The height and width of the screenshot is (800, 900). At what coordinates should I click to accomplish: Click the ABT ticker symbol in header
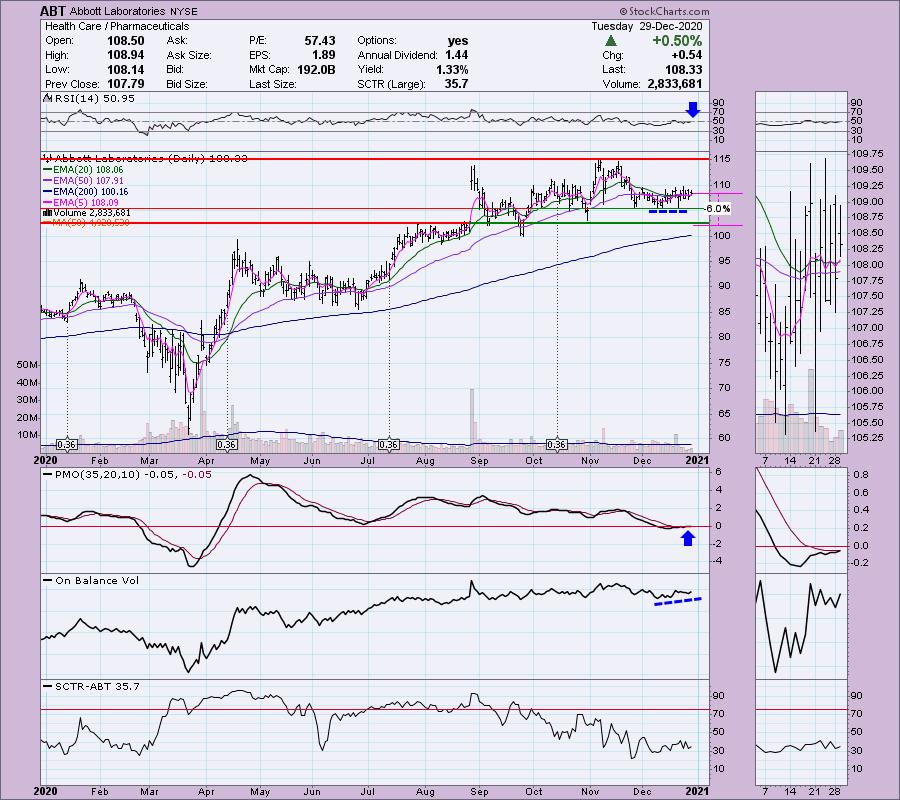(x=53, y=11)
